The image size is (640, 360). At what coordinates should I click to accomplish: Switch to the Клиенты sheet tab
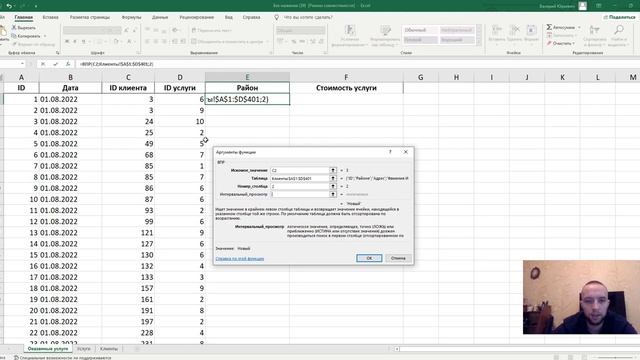[x=109, y=349]
